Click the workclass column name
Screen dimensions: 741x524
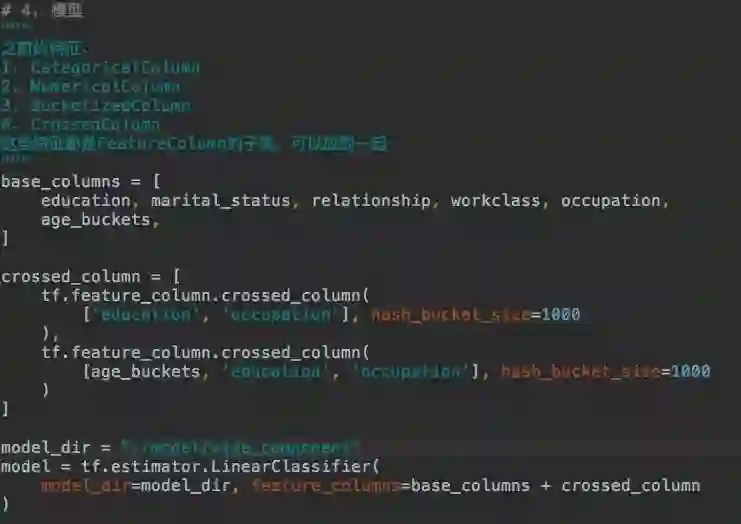pyautogui.click(x=495, y=201)
